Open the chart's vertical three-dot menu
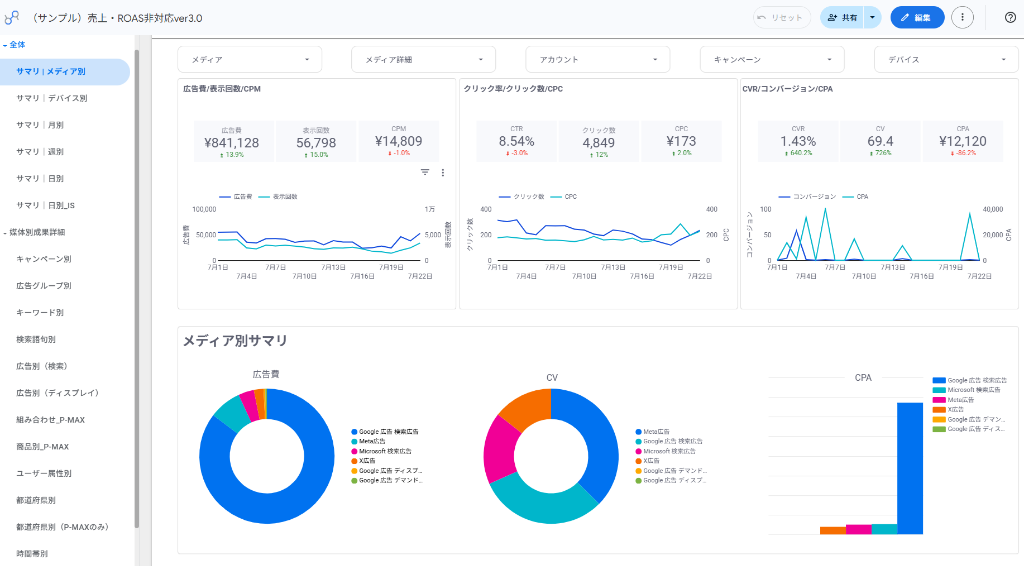The height and width of the screenshot is (566, 1024). click(443, 172)
